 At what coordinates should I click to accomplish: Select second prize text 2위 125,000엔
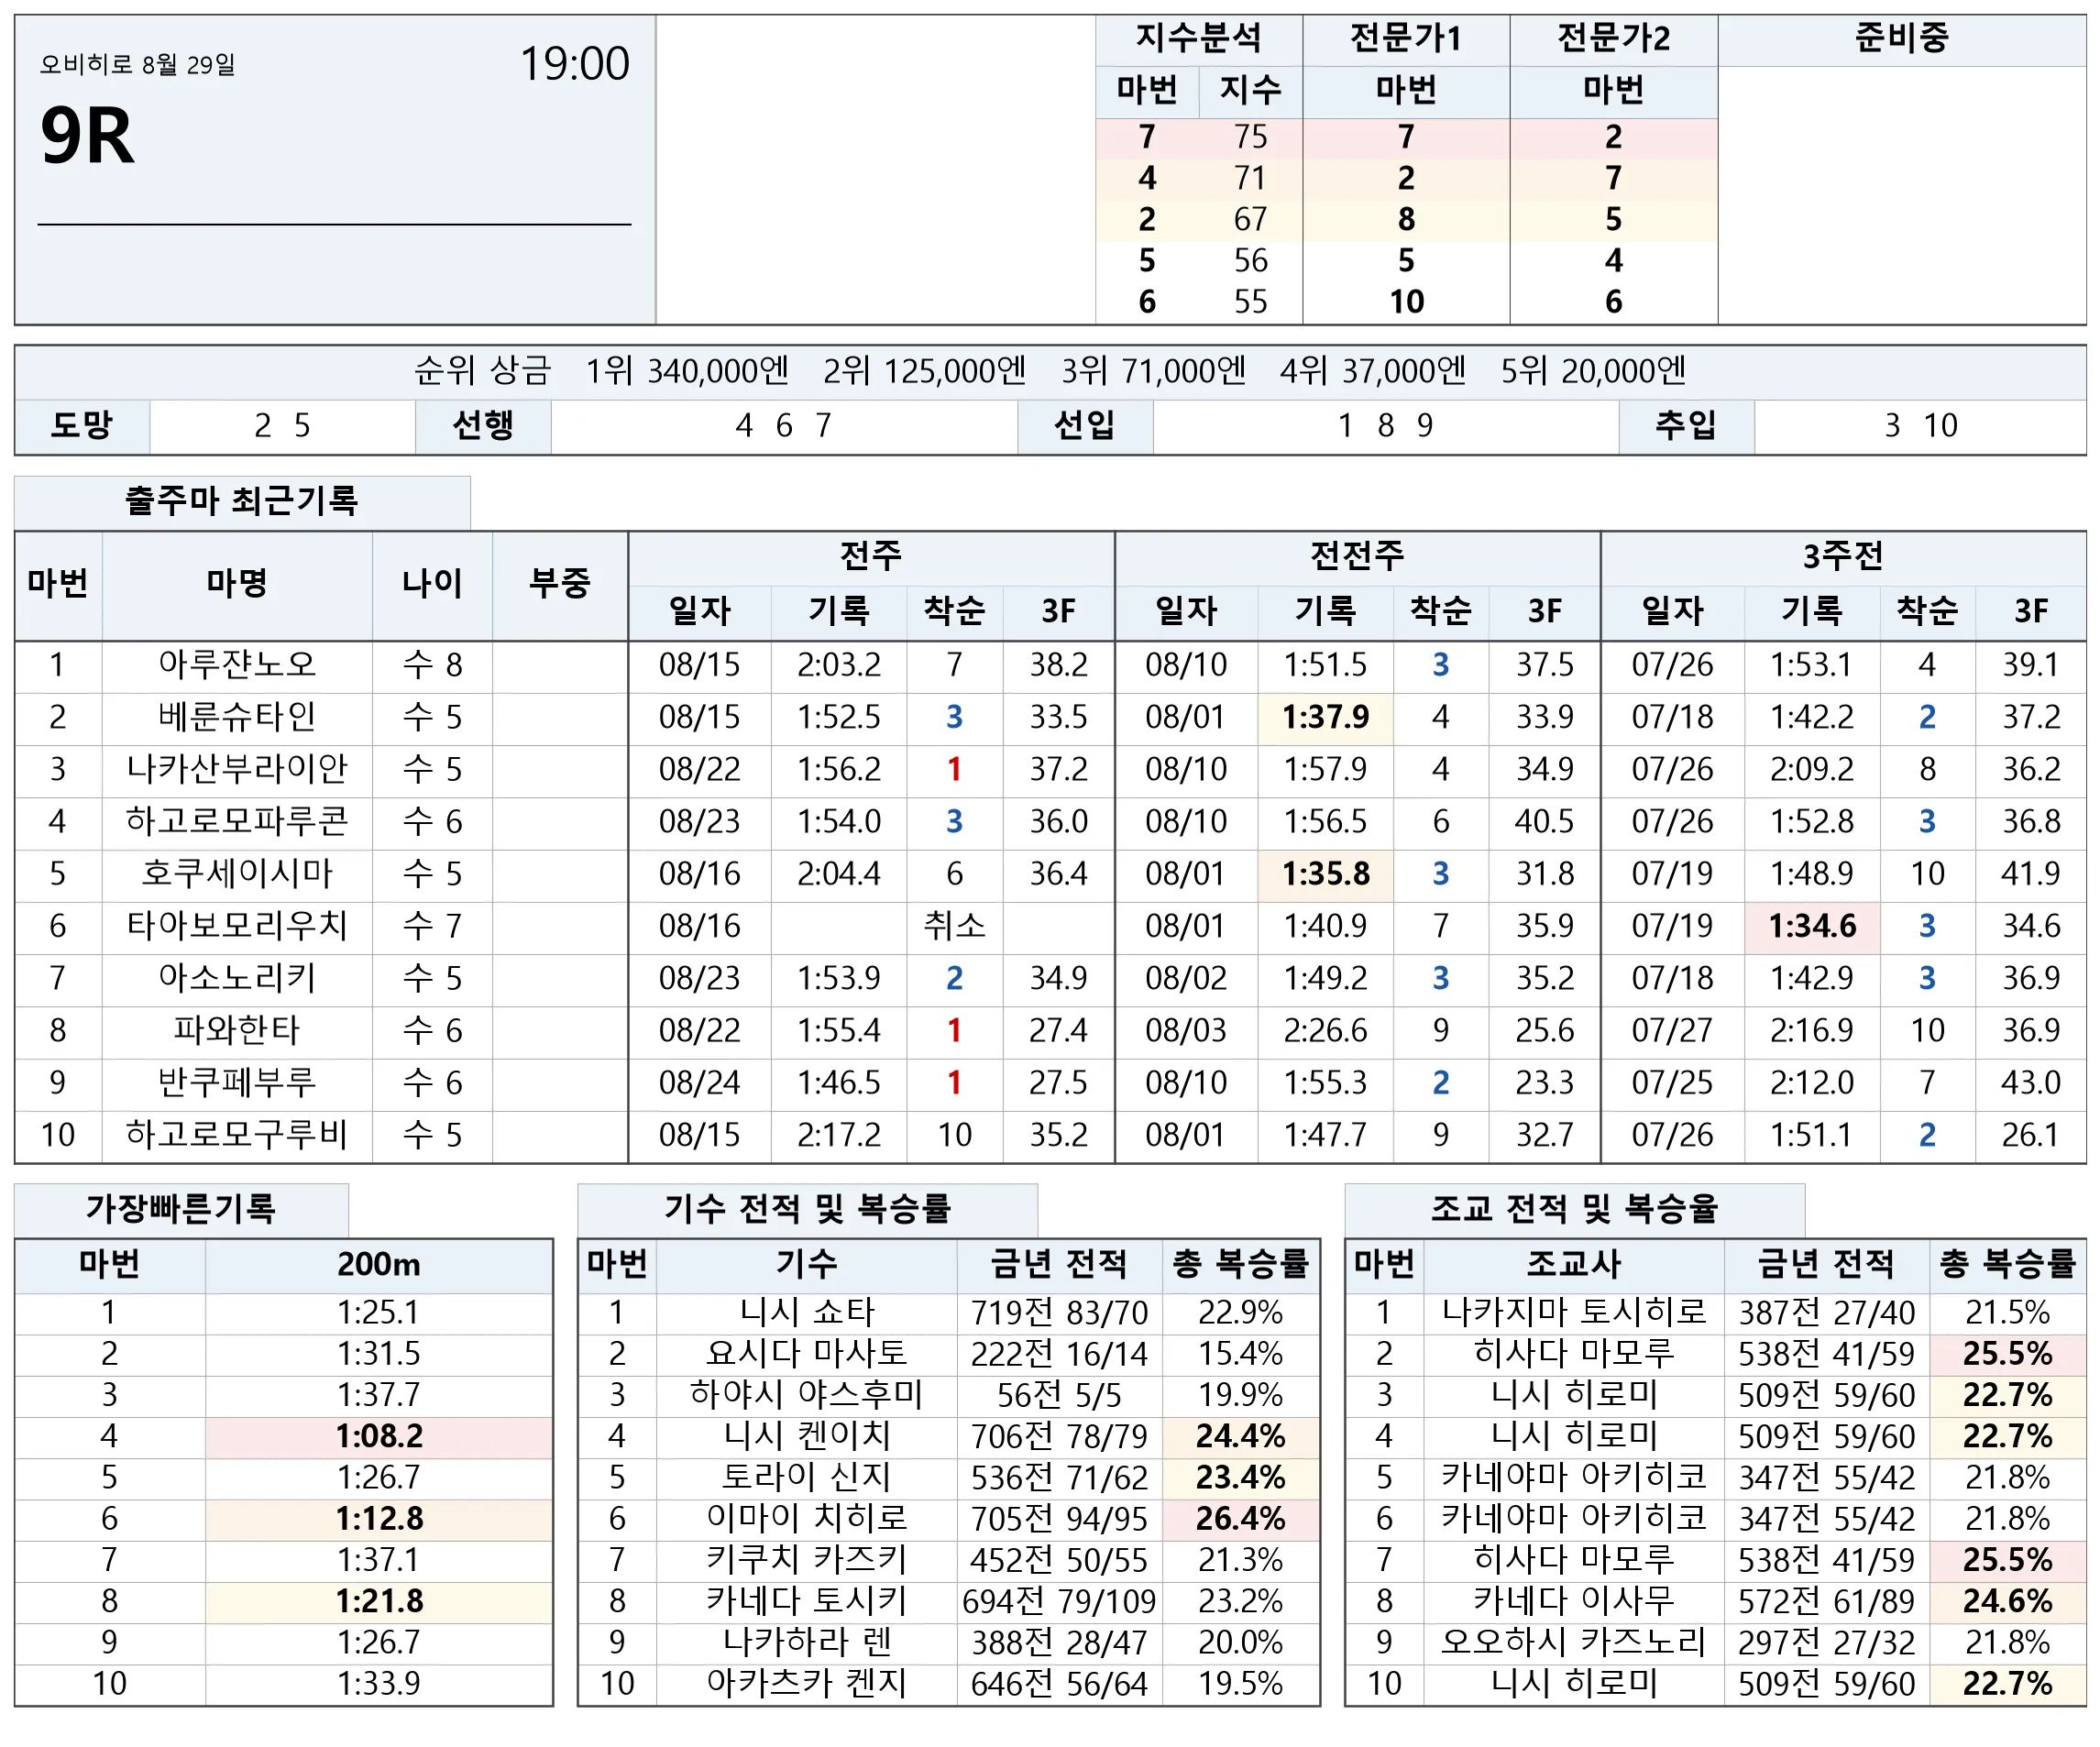924,371
